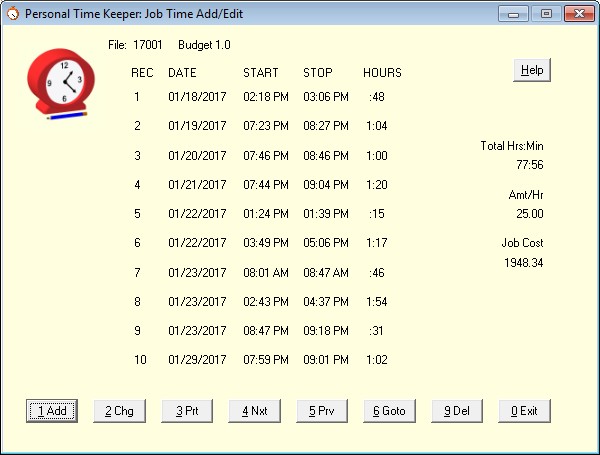Print records with 3 Prt button
The height and width of the screenshot is (455, 600).
[187, 411]
